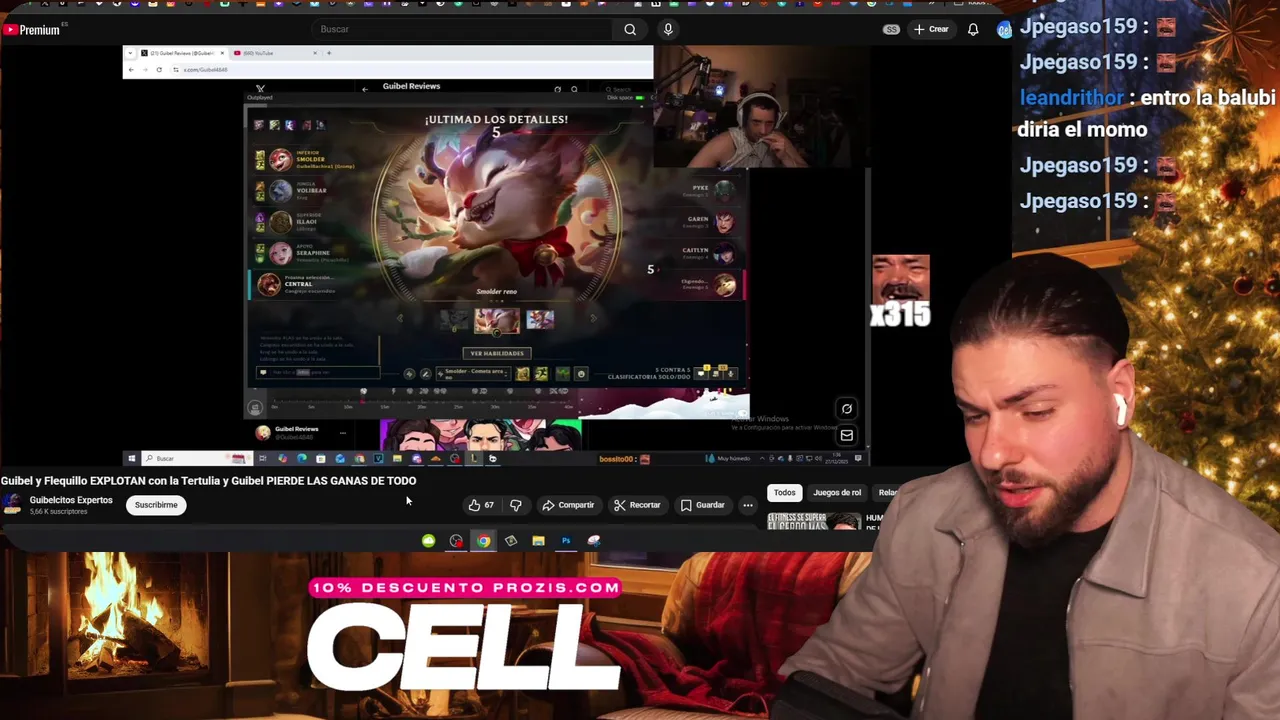Click the x315 emote combo image
This screenshot has height=720, width=1280.
[x=900, y=291]
